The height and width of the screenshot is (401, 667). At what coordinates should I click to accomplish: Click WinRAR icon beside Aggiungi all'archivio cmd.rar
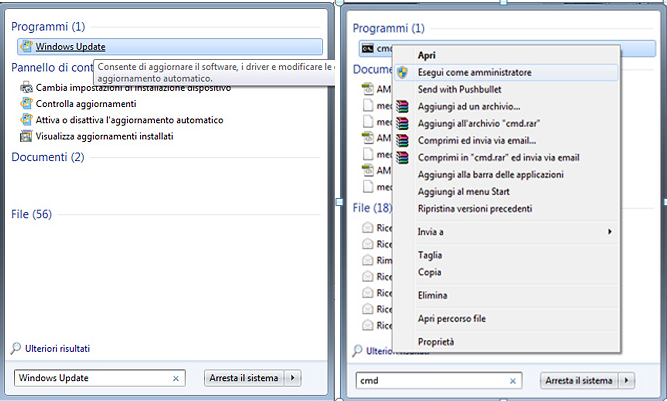[x=402, y=123]
